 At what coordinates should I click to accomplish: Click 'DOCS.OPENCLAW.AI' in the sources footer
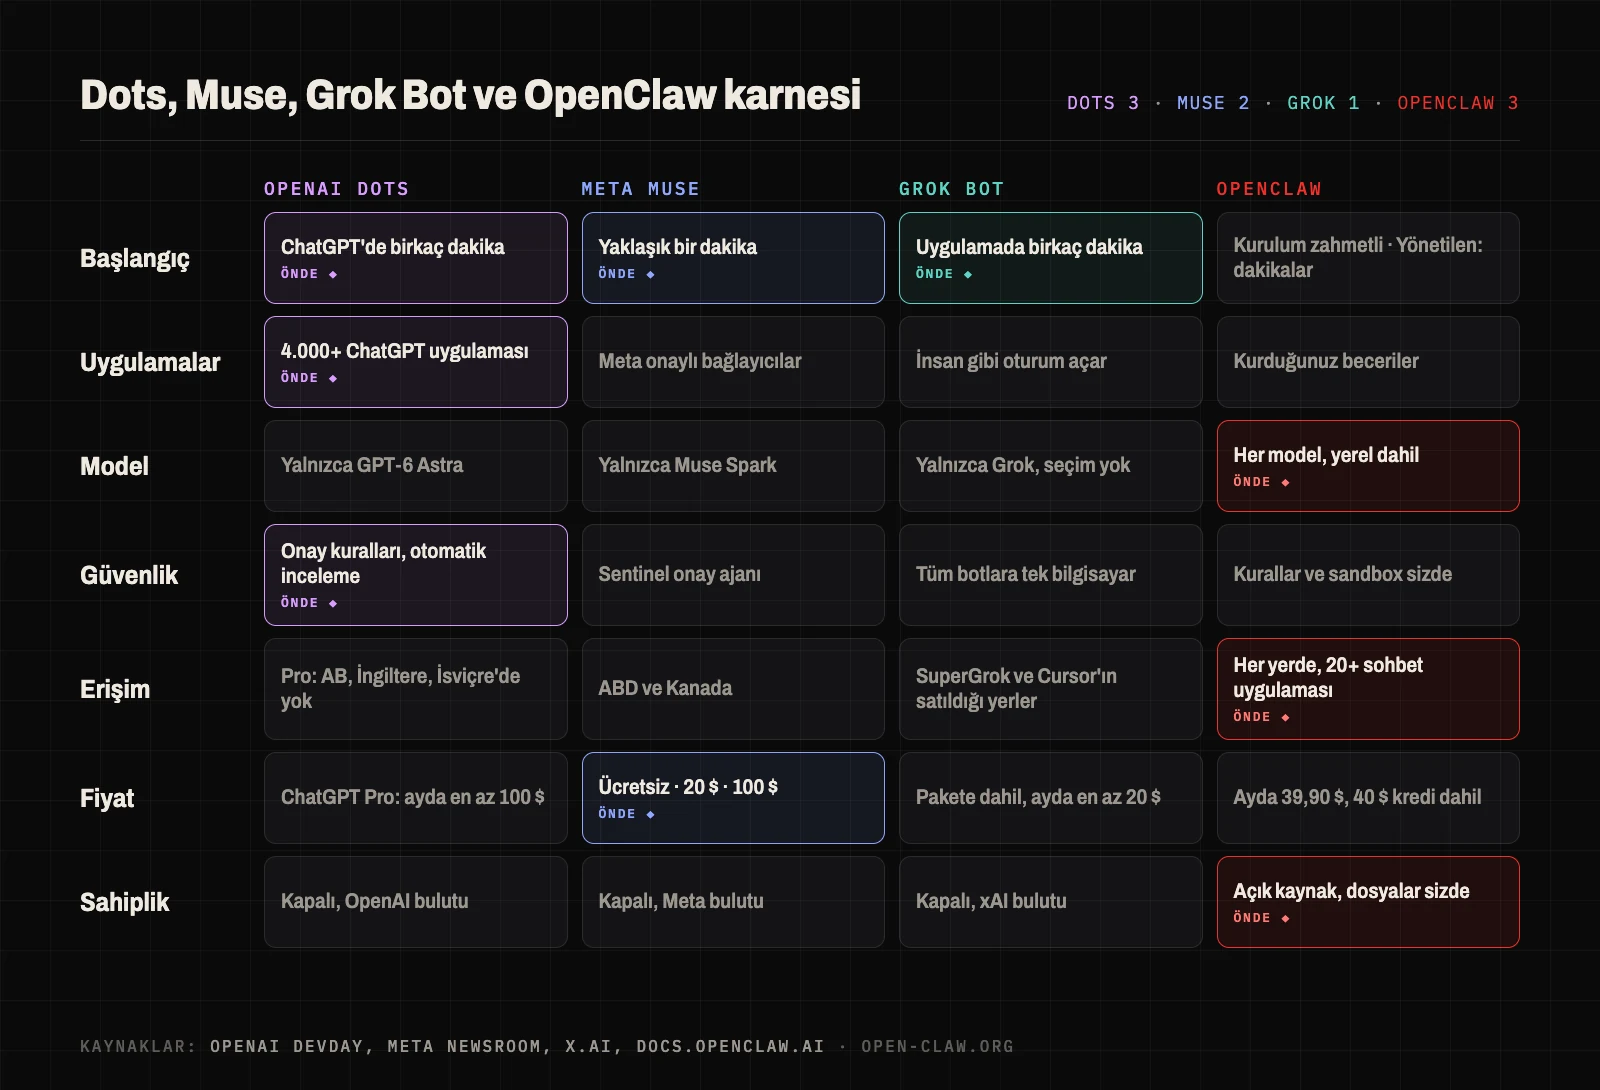click(730, 1046)
